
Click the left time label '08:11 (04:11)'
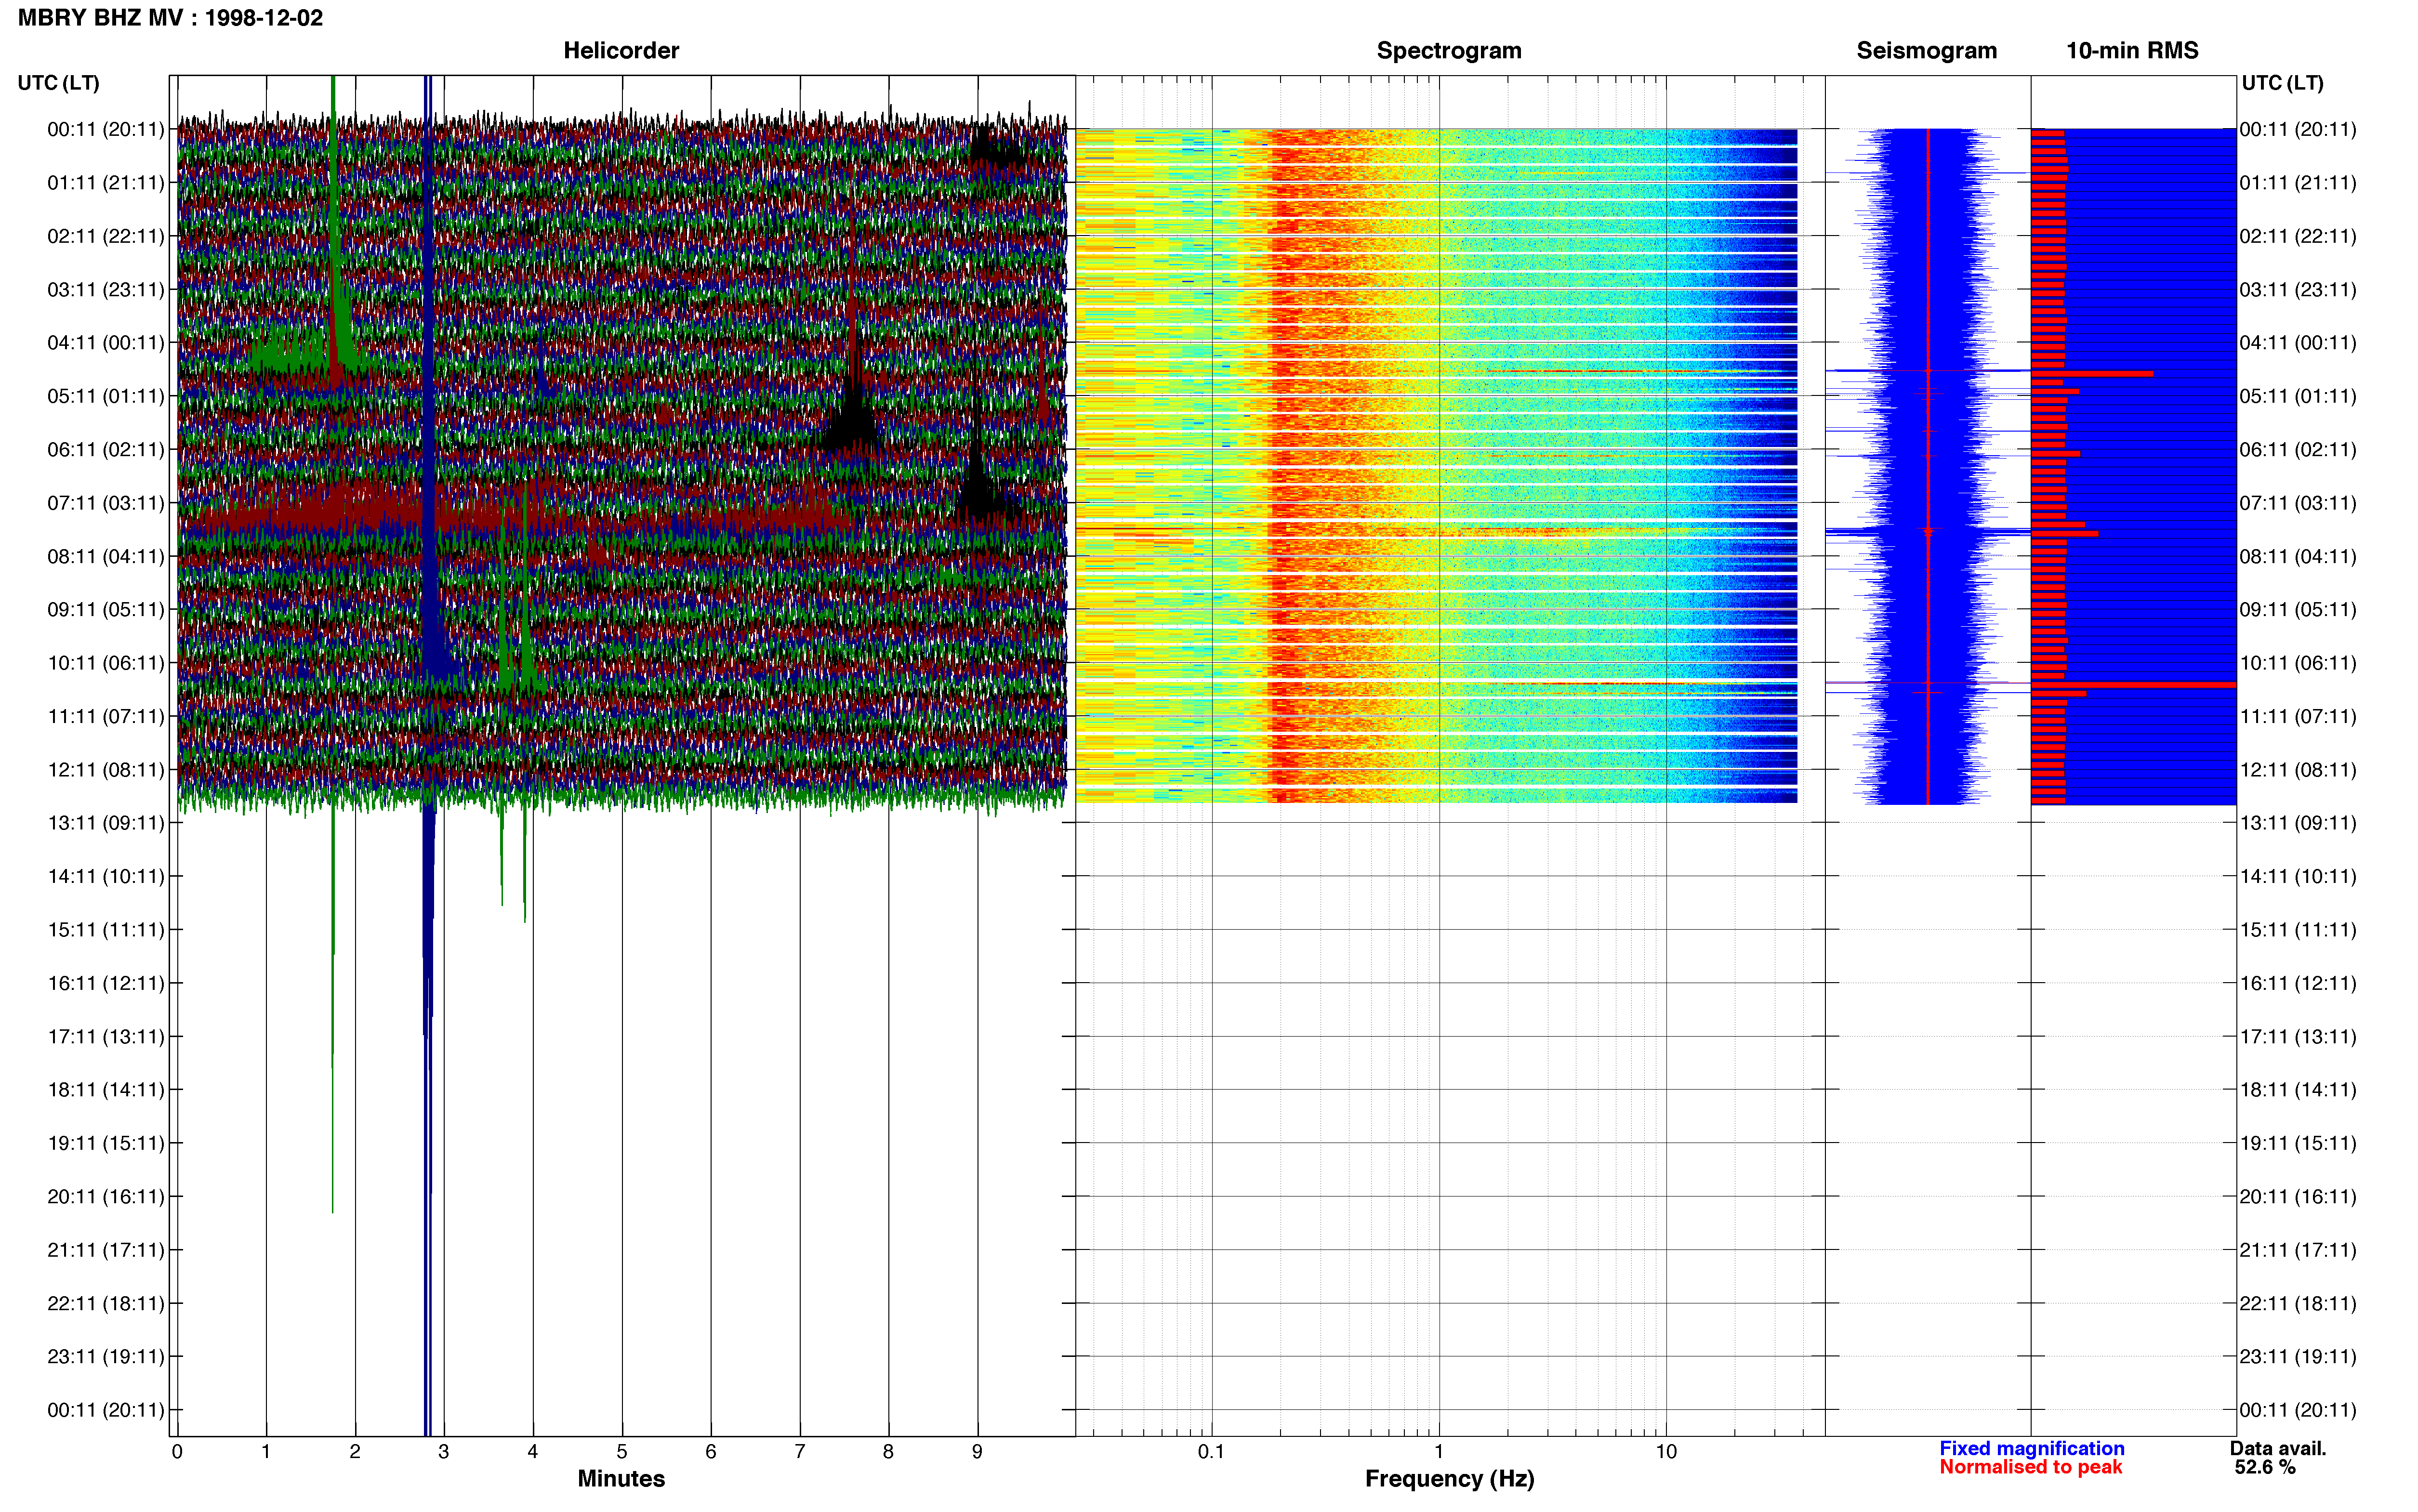[106, 556]
